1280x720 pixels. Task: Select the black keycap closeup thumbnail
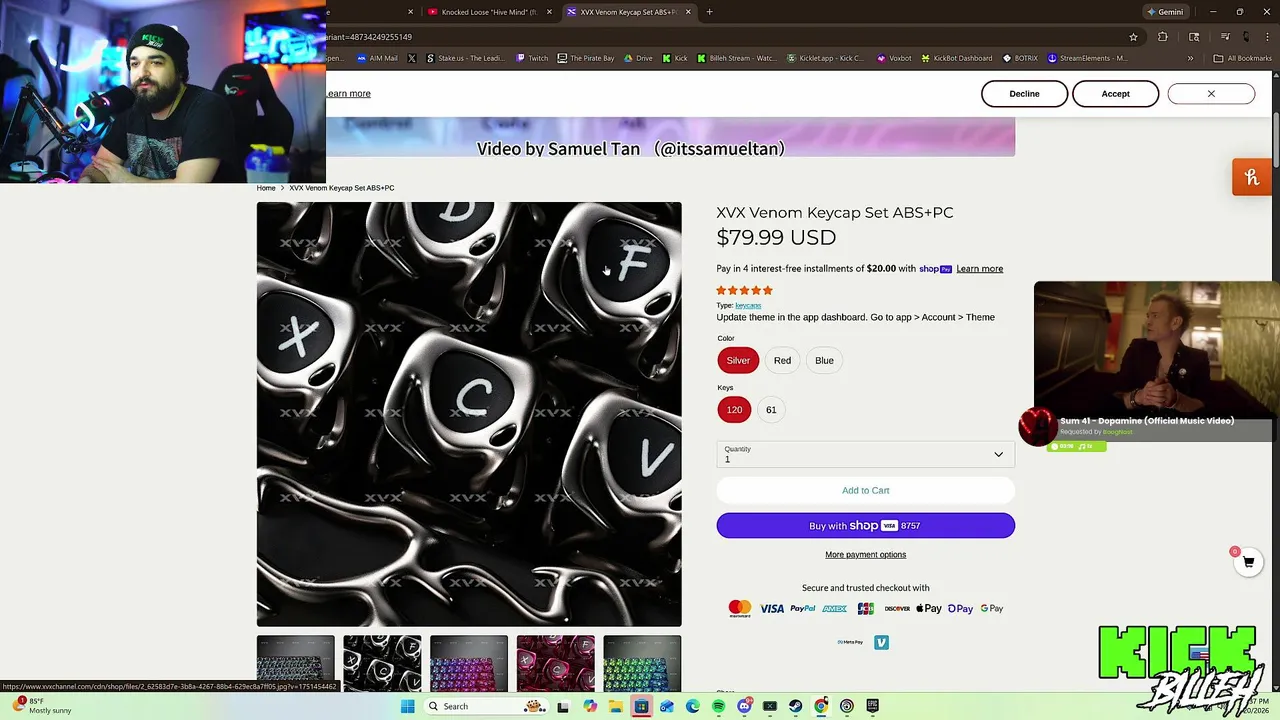382,663
